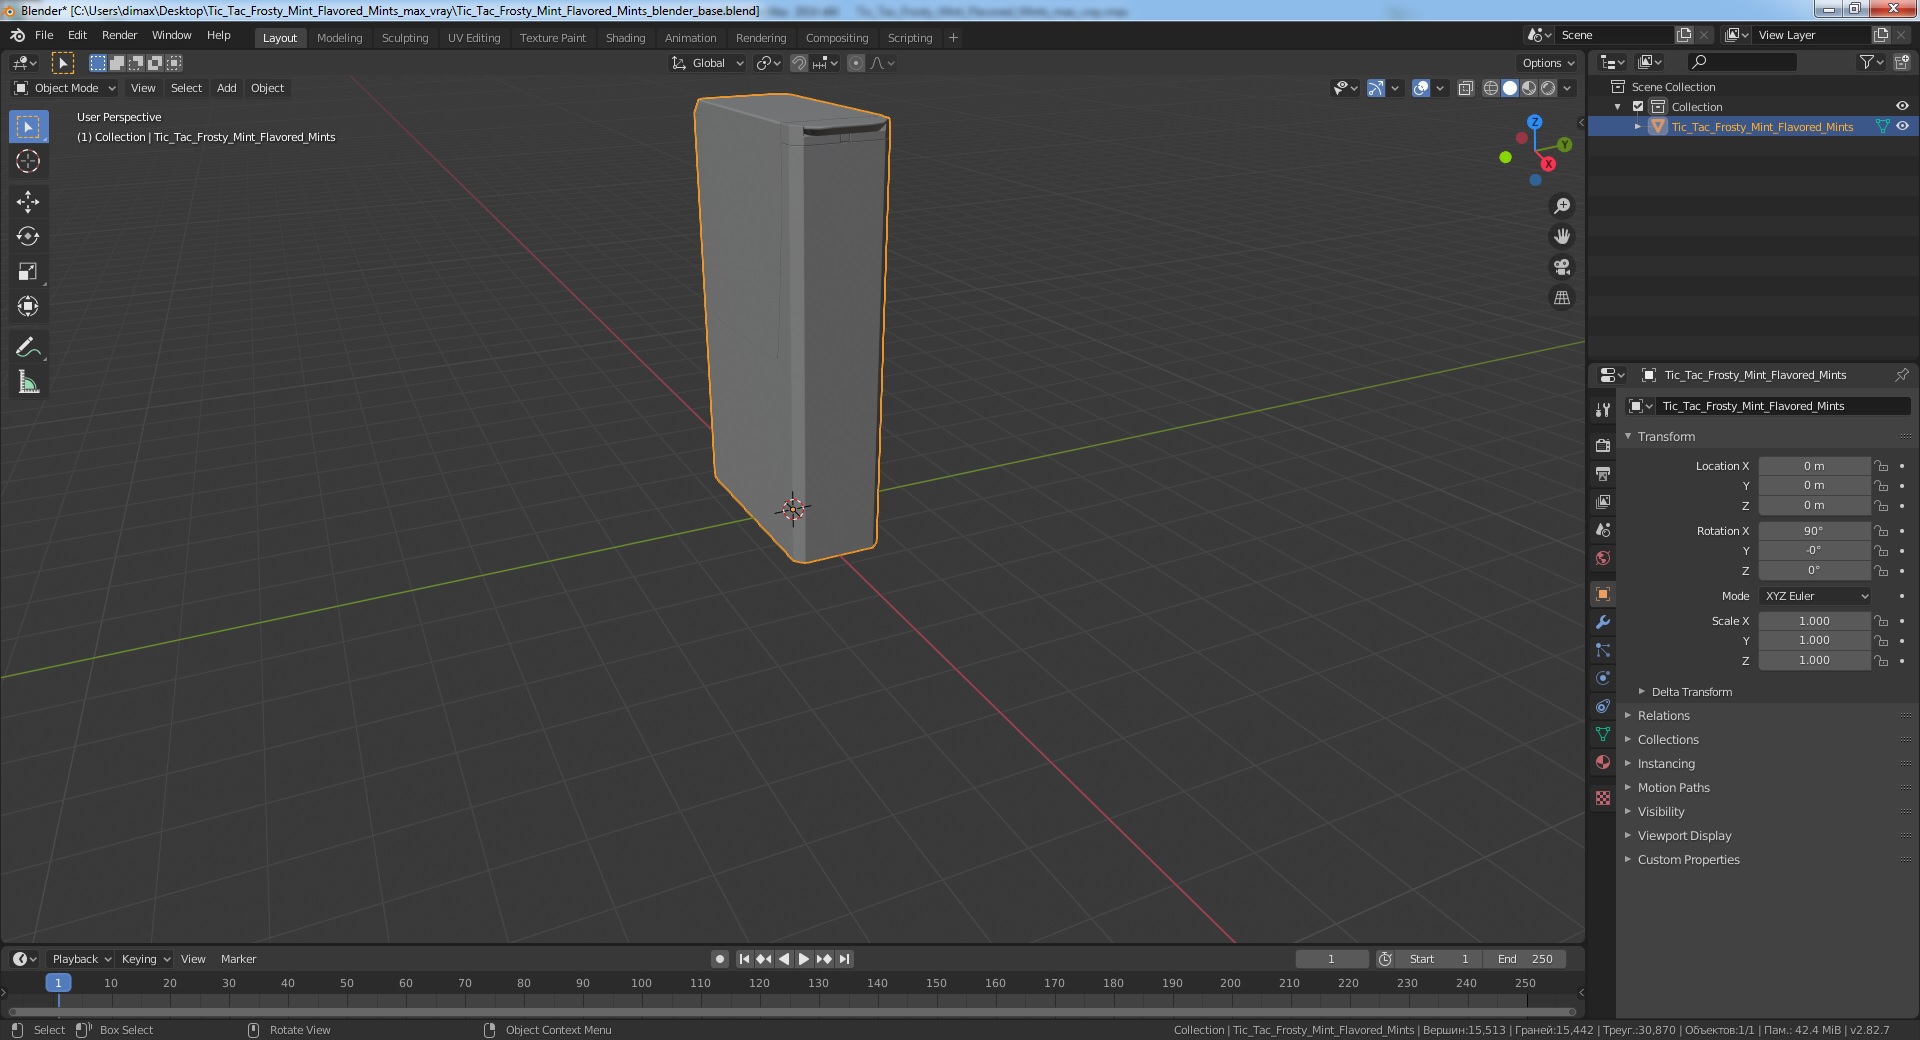The image size is (1920, 1040).
Task: Click the outliner search field
Action: [1741, 63]
